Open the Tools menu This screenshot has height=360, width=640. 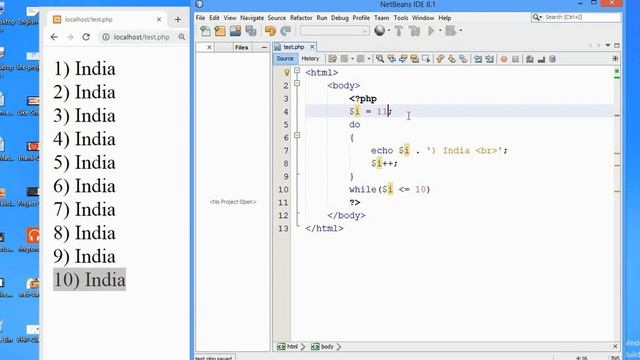click(401, 18)
